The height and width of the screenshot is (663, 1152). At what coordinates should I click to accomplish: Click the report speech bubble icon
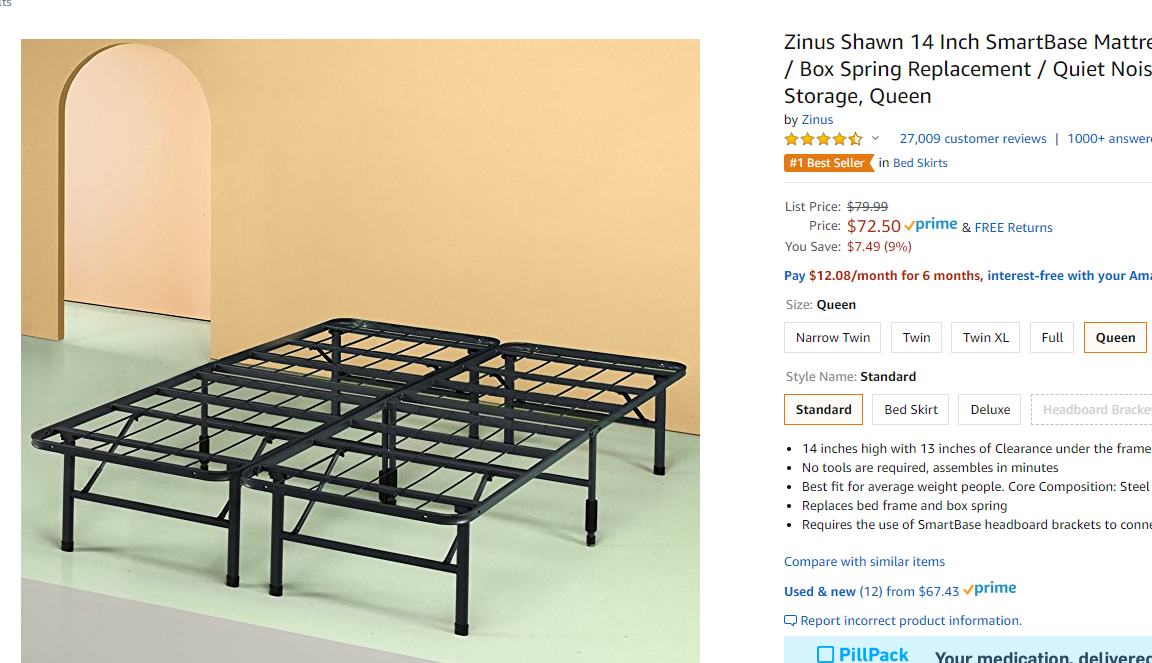[x=791, y=621]
